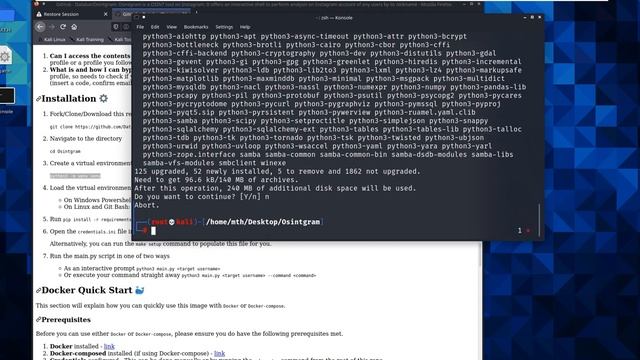Click 'python3-aiohttp' package name in terminal
This screenshot has height=360, width=640.
[x=174, y=36]
